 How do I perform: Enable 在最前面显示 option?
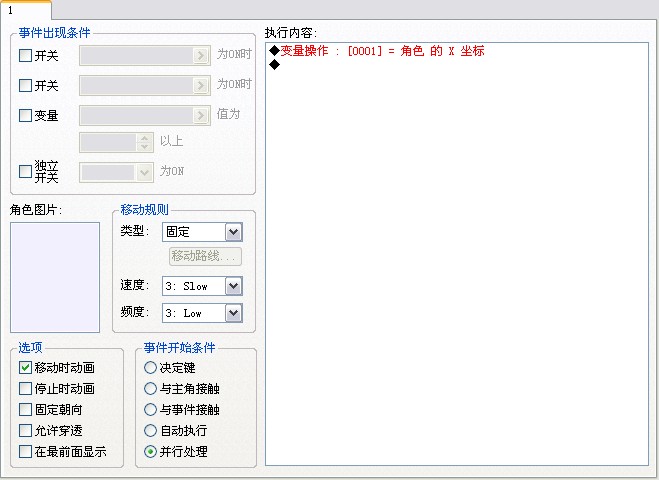pos(25,451)
